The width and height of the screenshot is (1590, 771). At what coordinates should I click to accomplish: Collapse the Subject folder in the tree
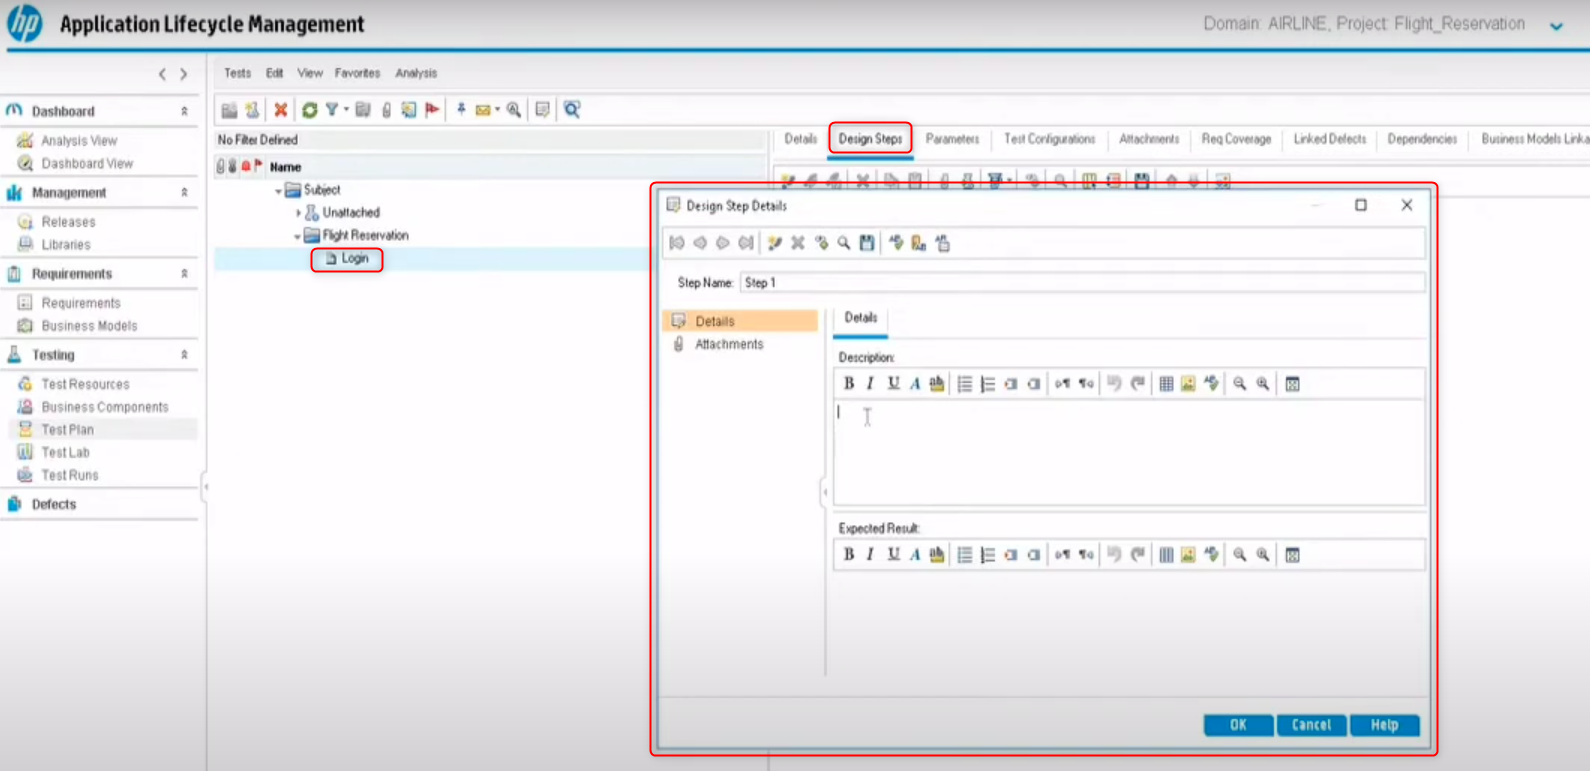(278, 190)
